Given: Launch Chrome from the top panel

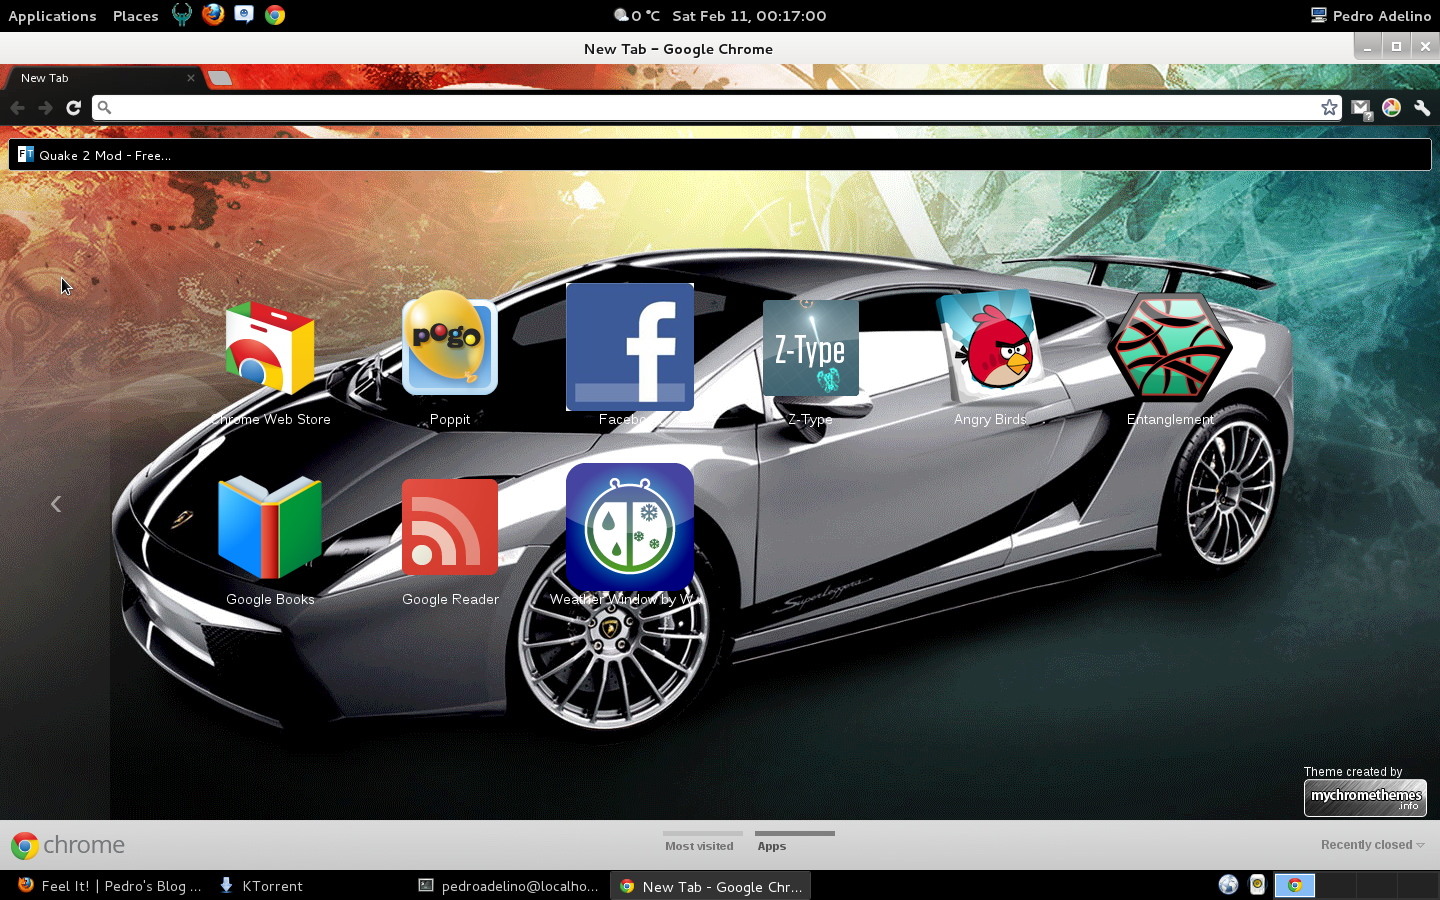Looking at the screenshot, I should [275, 15].
